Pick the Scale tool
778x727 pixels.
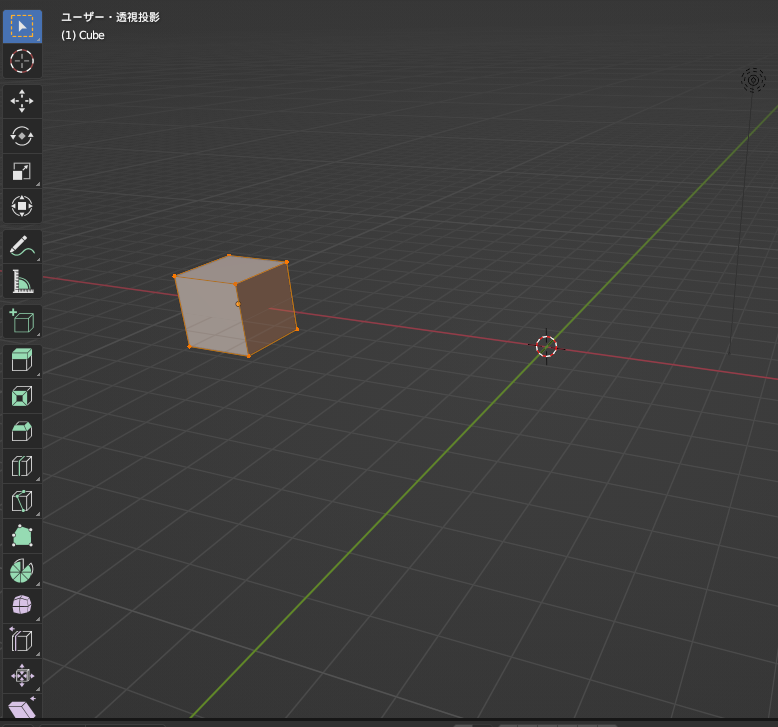[x=22, y=171]
